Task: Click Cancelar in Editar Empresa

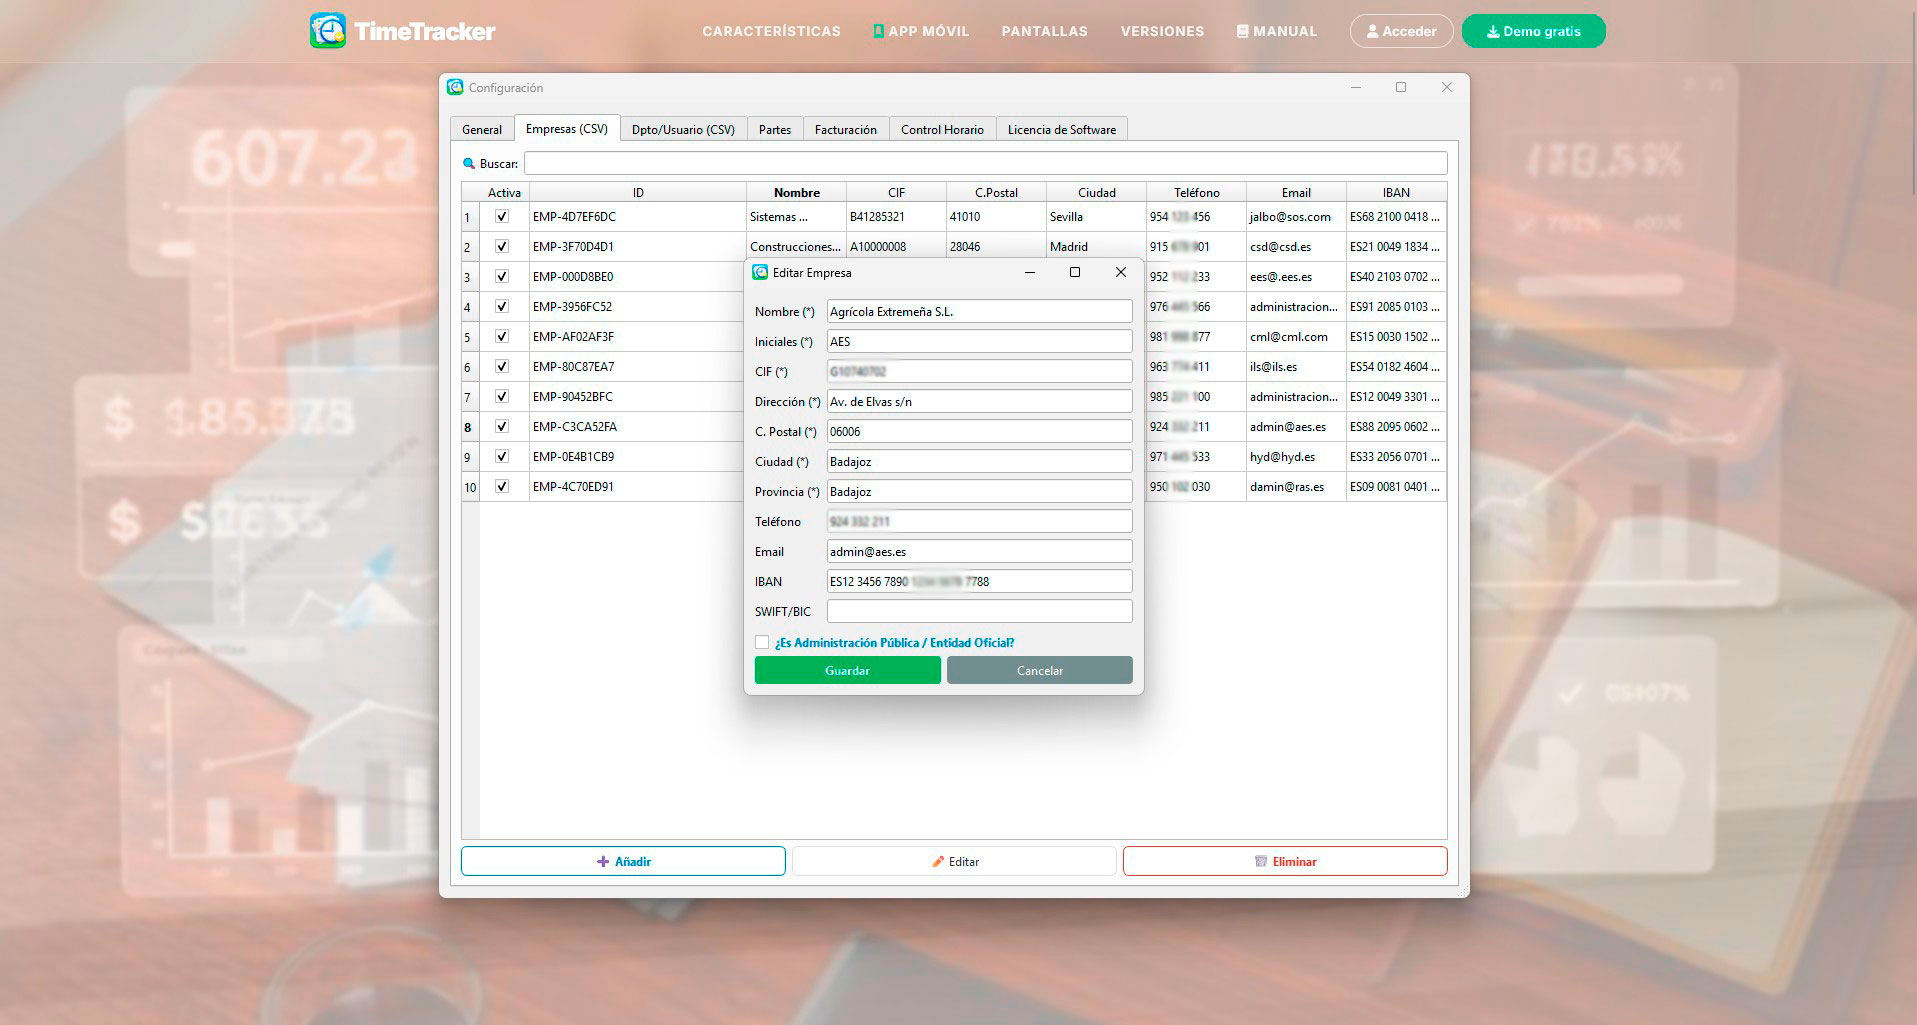Action: point(1040,670)
